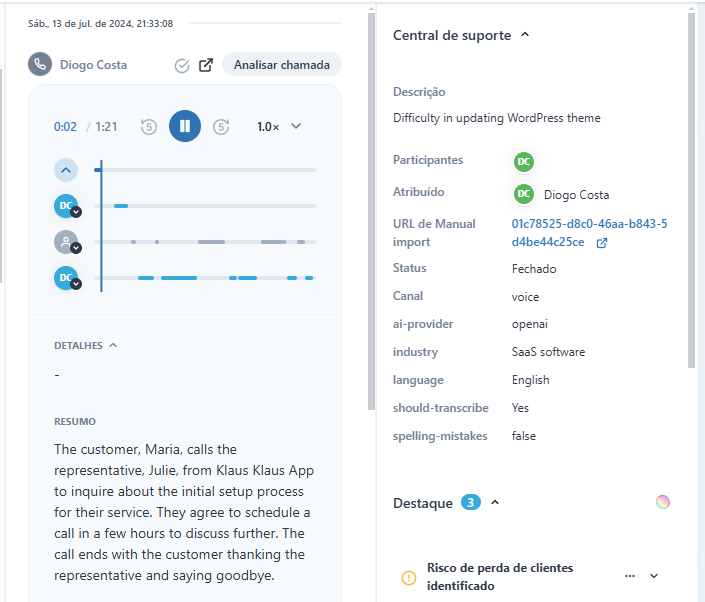
Task: Expand Risco de perda de clientes item
Action: (x=654, y=576)
